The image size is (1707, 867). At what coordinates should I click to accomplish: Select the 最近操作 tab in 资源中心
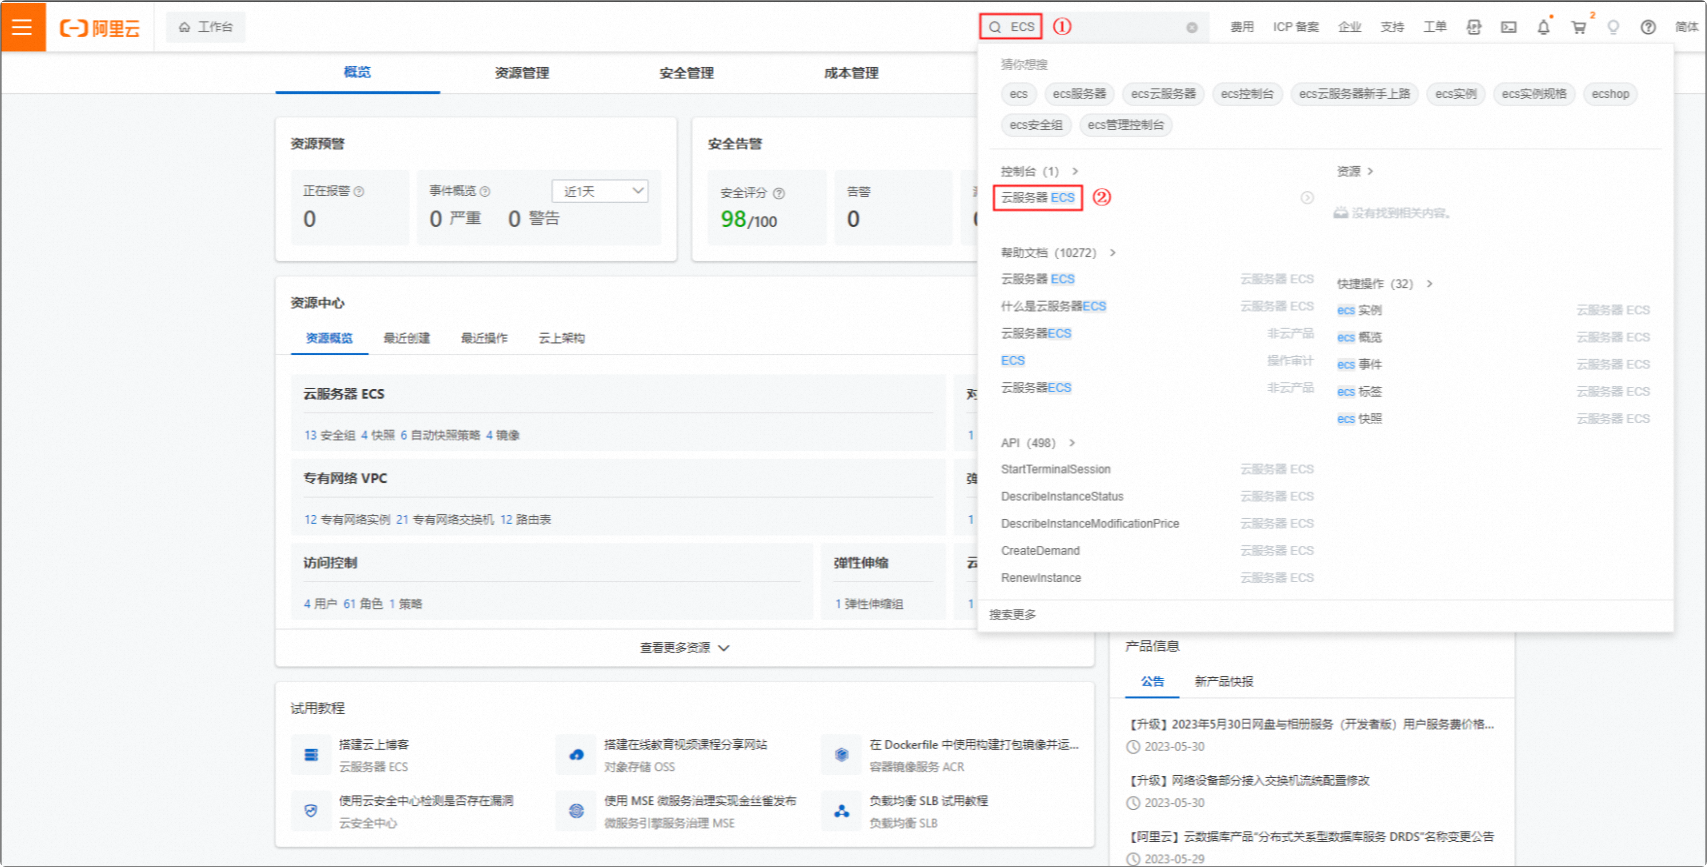[x=484, y=338]
